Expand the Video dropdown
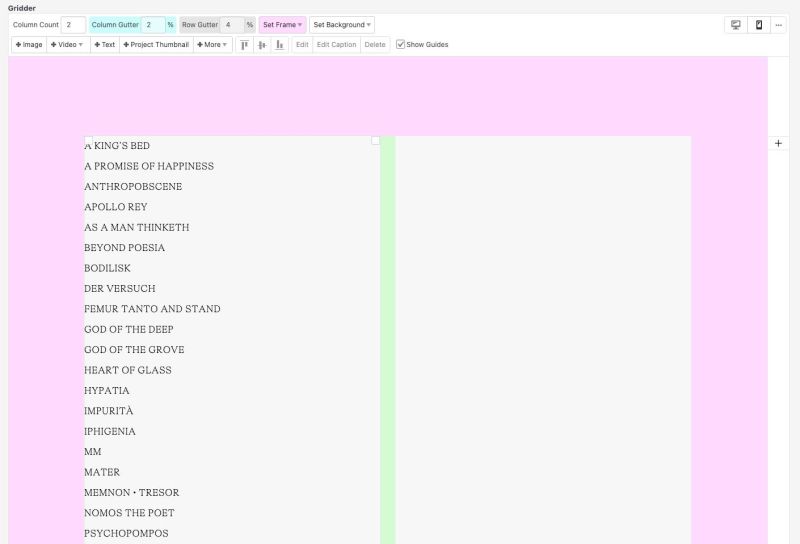The image size is (800, 544). coord(68,45)
